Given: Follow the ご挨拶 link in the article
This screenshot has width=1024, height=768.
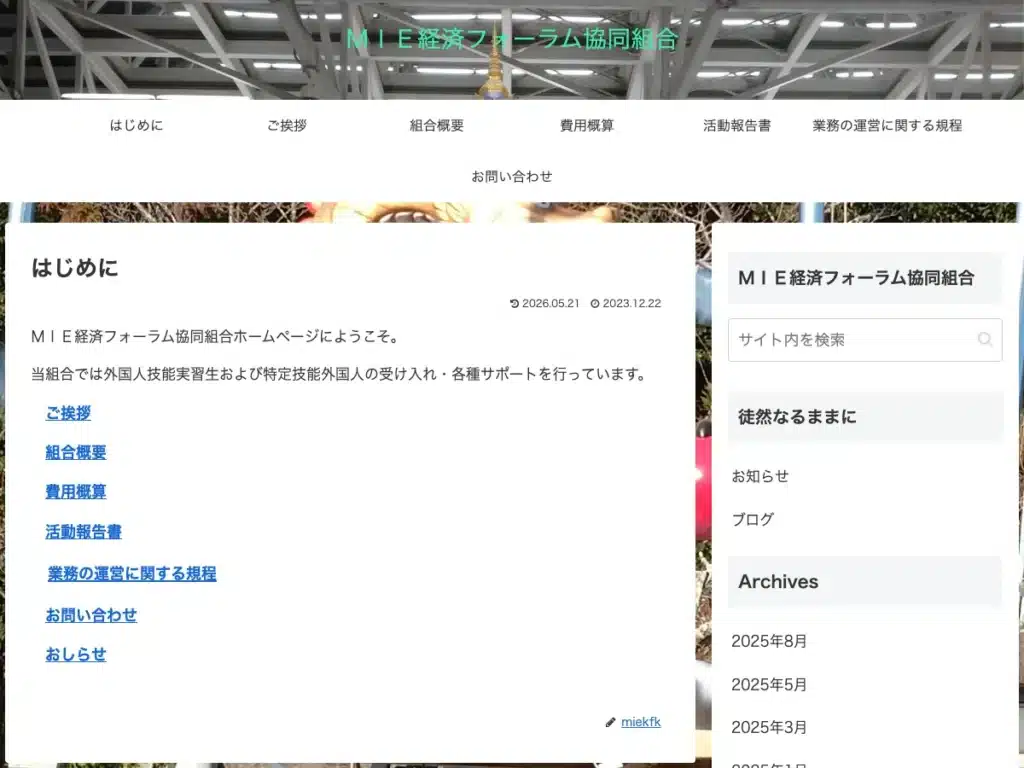Looking at the screenshot, I should (68, 413).
